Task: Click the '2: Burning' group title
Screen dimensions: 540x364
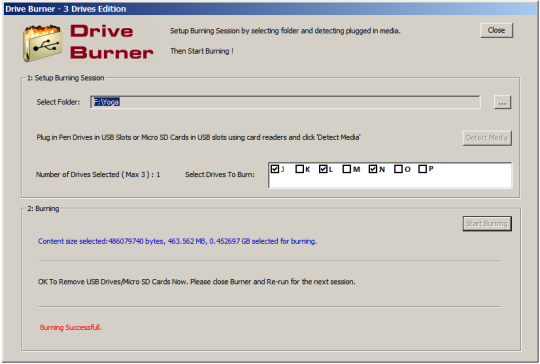Action: tap(43, 209)
